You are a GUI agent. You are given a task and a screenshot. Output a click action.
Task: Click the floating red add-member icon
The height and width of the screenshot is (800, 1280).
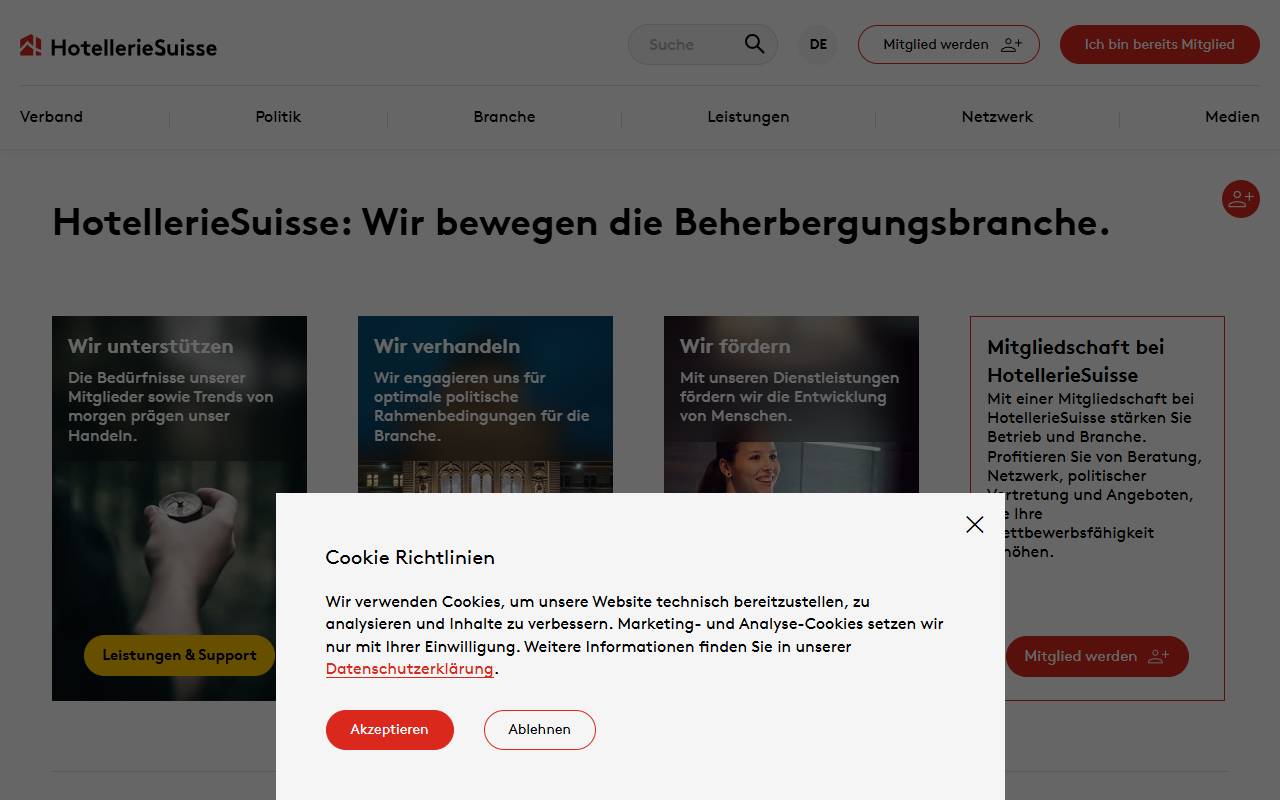1240,199
